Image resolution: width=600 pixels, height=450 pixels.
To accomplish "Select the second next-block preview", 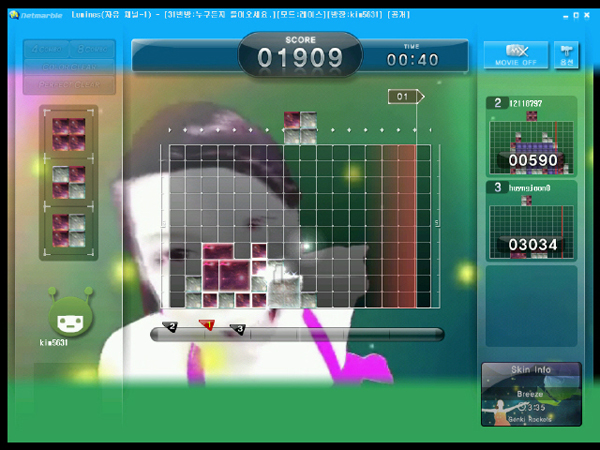I will [x=69, y=180].
